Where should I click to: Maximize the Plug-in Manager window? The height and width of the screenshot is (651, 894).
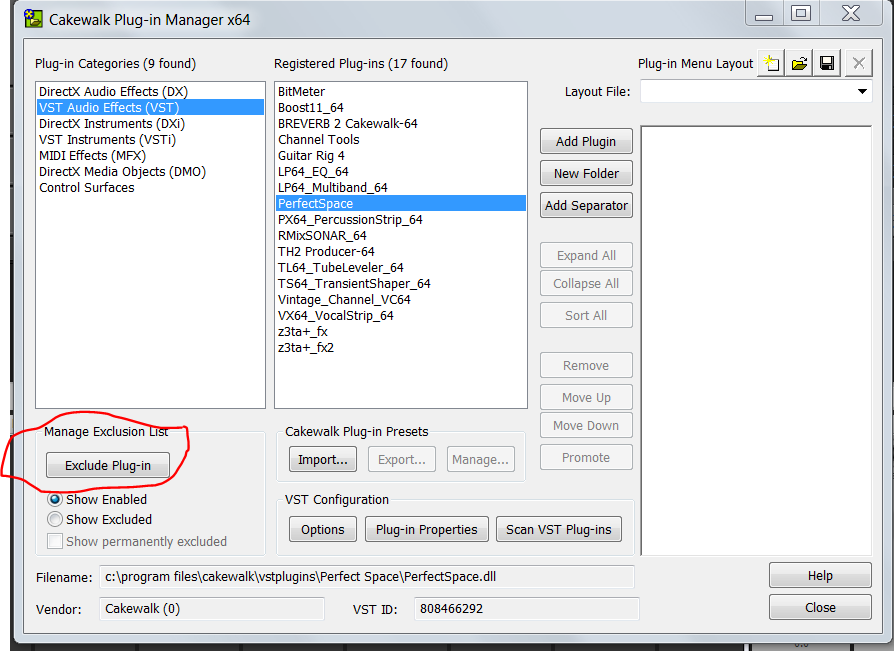click(x=800, y=14)
